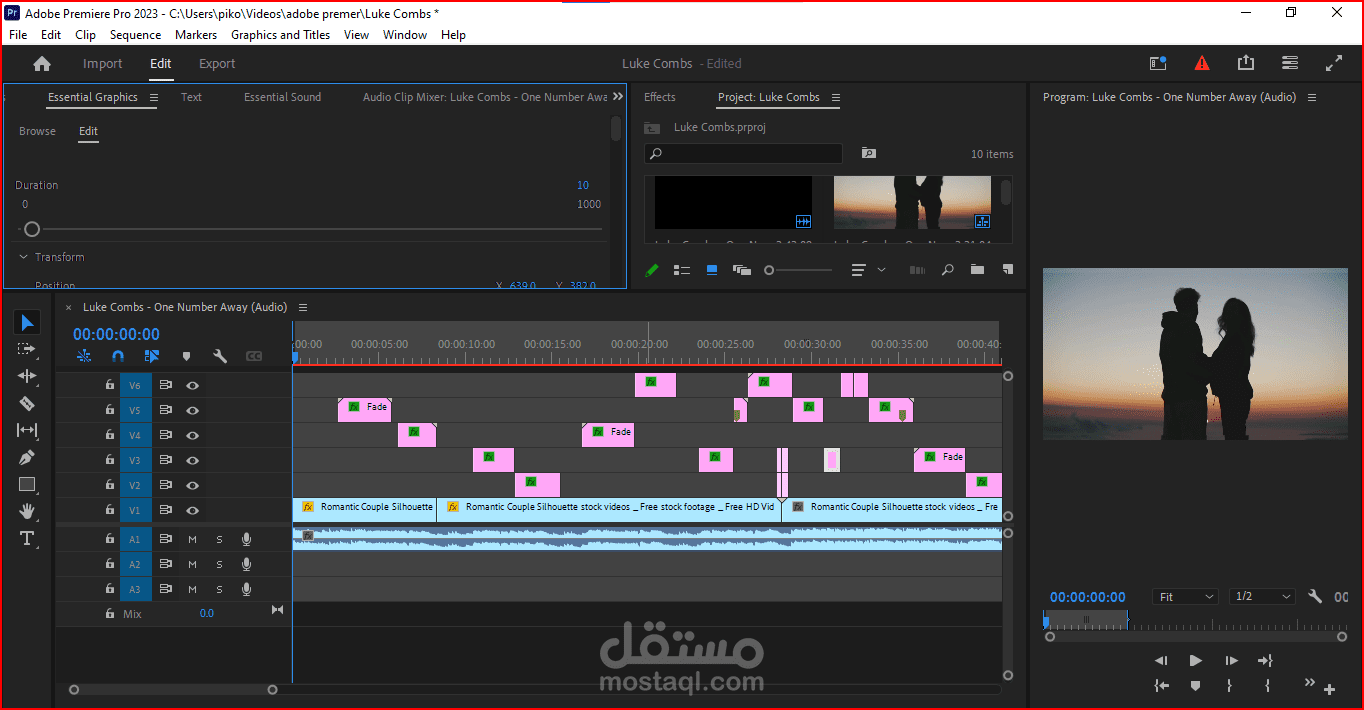This screenshot has width=1364, height=710.
Task: Select the Selection tool arrow
Action: click(x=28, y=322)
